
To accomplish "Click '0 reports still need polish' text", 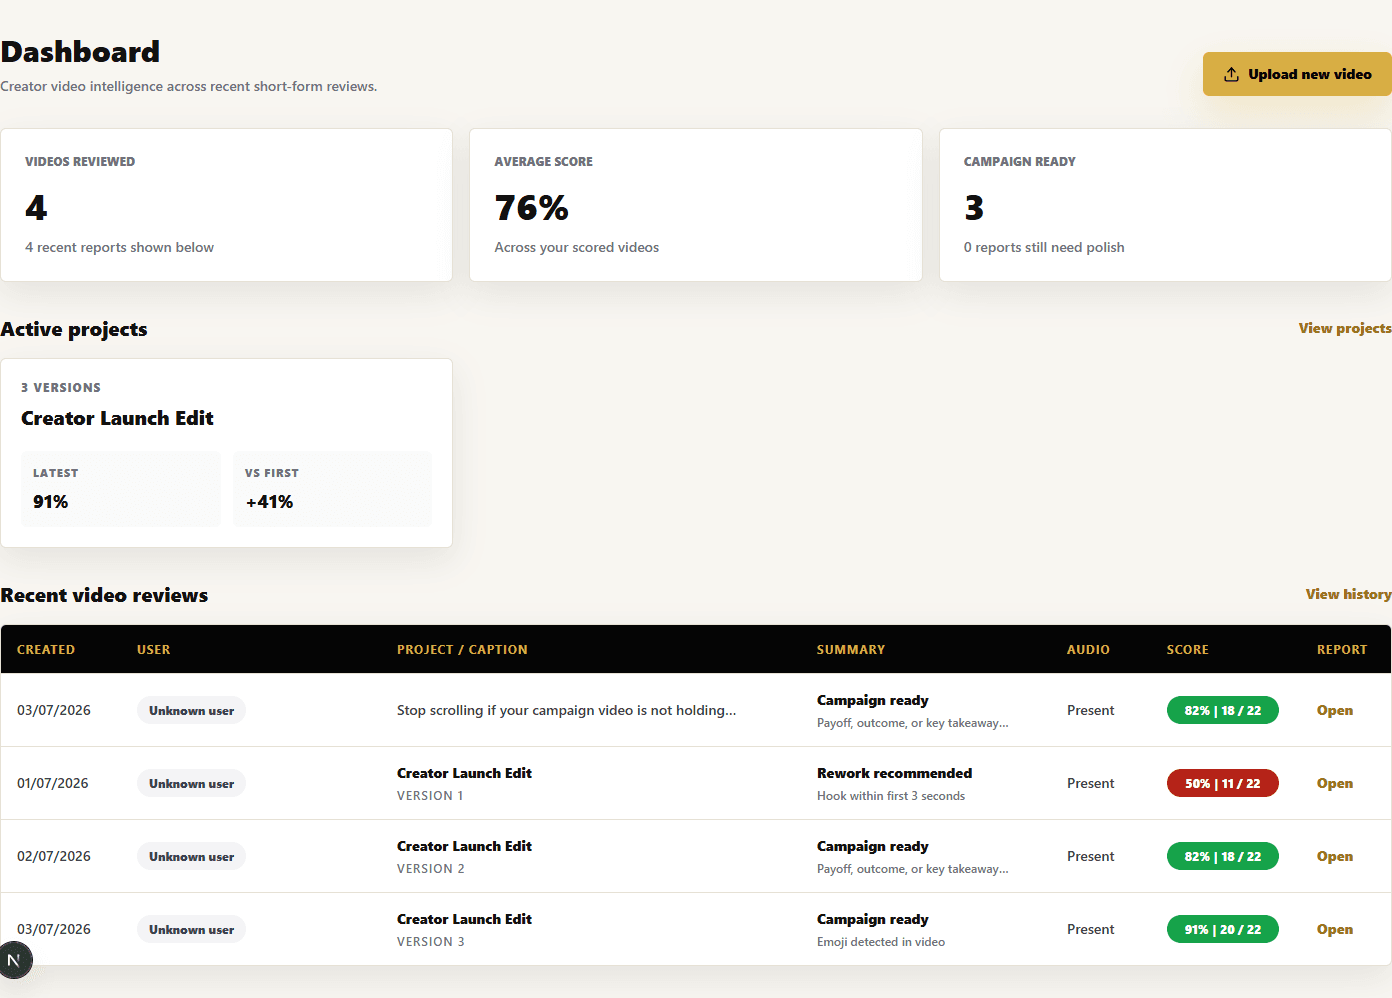I will coord(1044,247).
